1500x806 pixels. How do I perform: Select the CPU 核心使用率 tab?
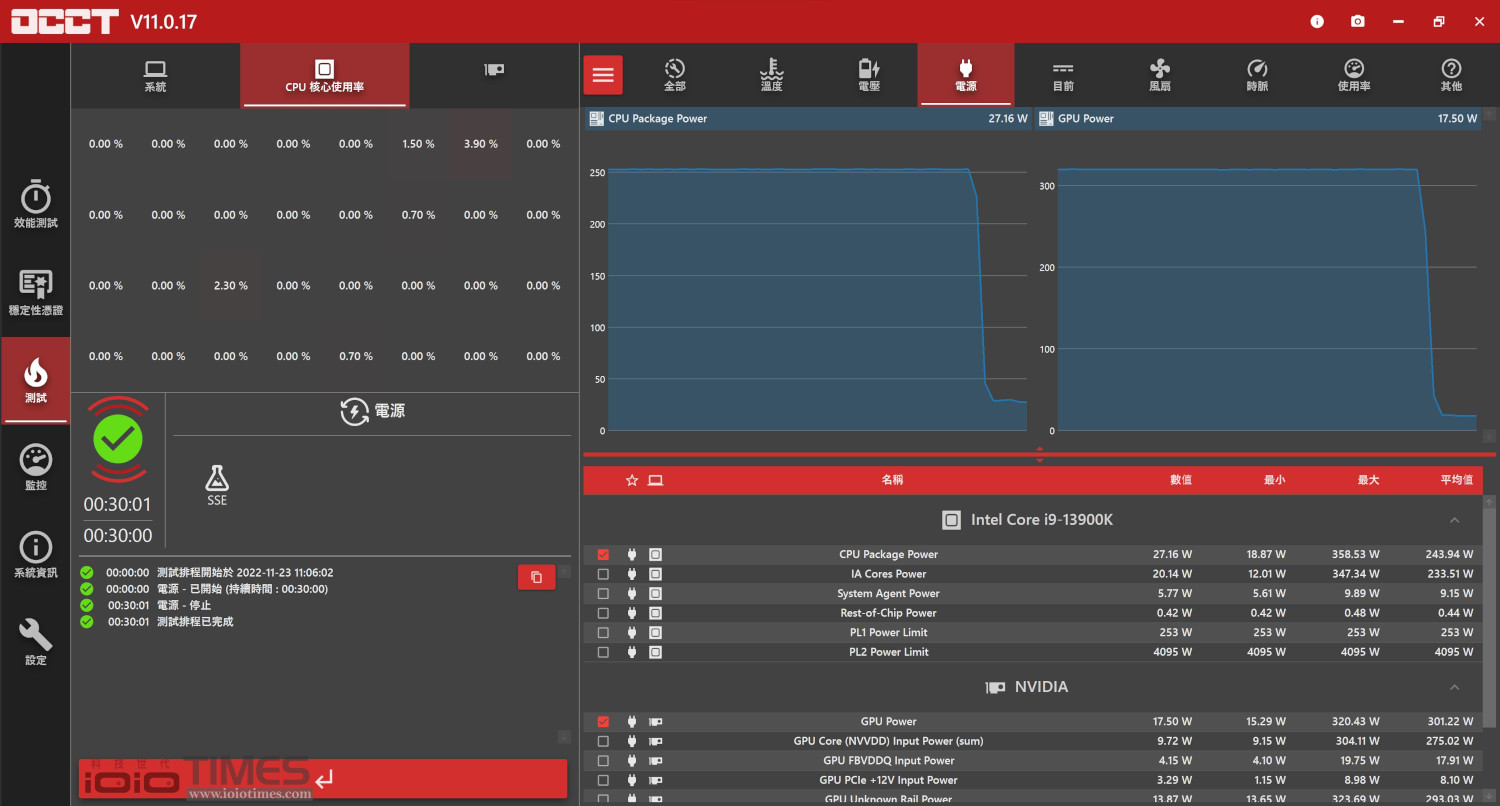pyautogui.click(x=325, y=76)
